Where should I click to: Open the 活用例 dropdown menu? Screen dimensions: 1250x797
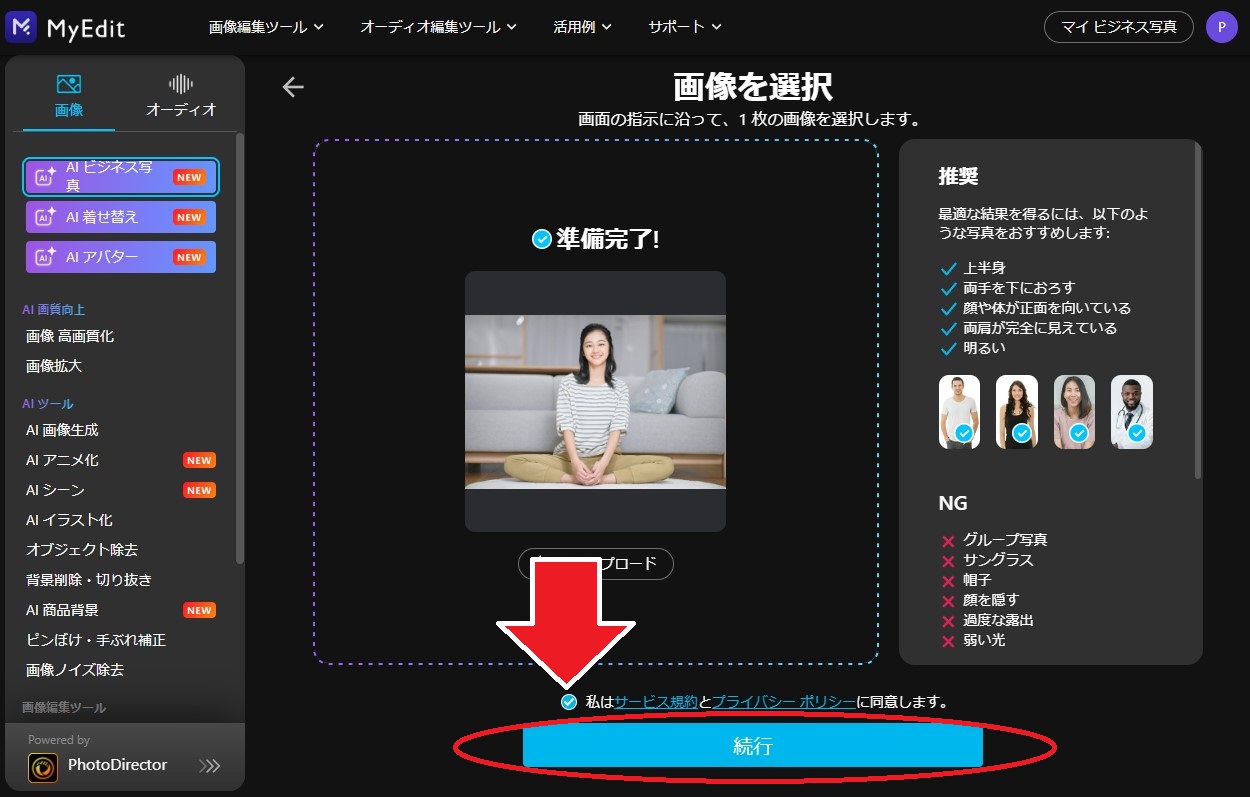(x=582, y=27)
